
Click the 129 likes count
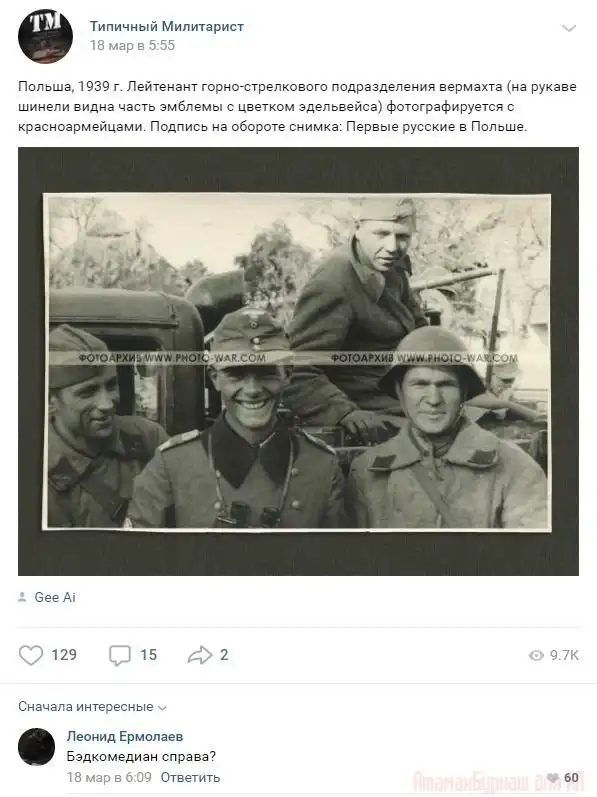tap(64, 655)
